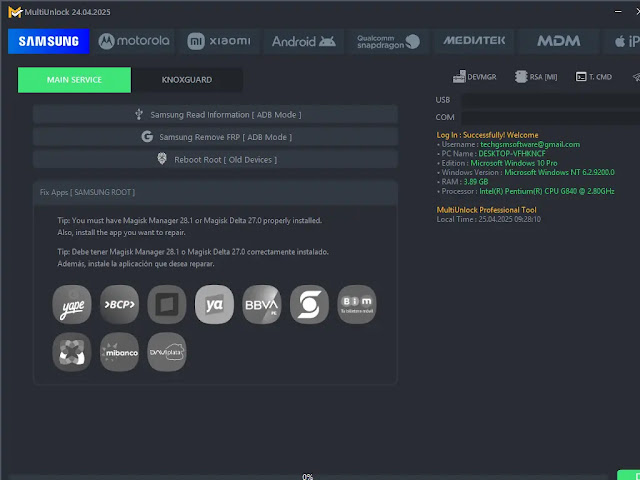Open the Bim wallet app icon

[357, 304]
